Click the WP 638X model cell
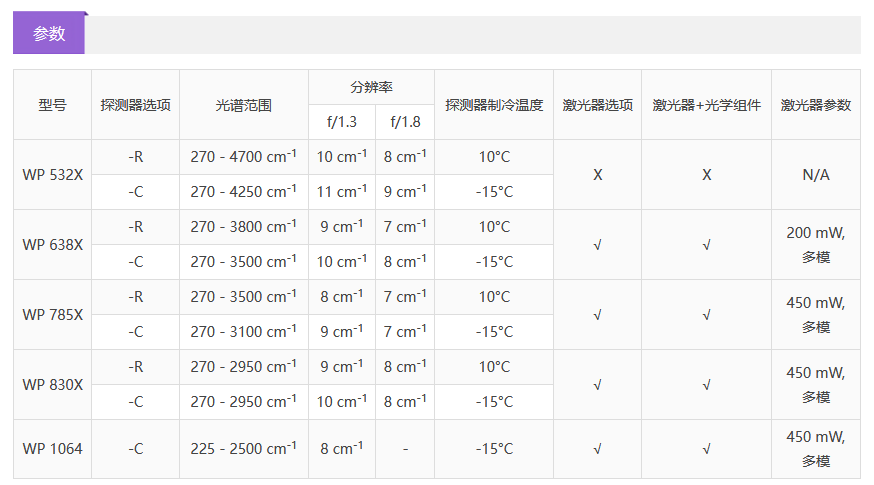The width and height of the screenshot is (874, 485). (52, 244)
